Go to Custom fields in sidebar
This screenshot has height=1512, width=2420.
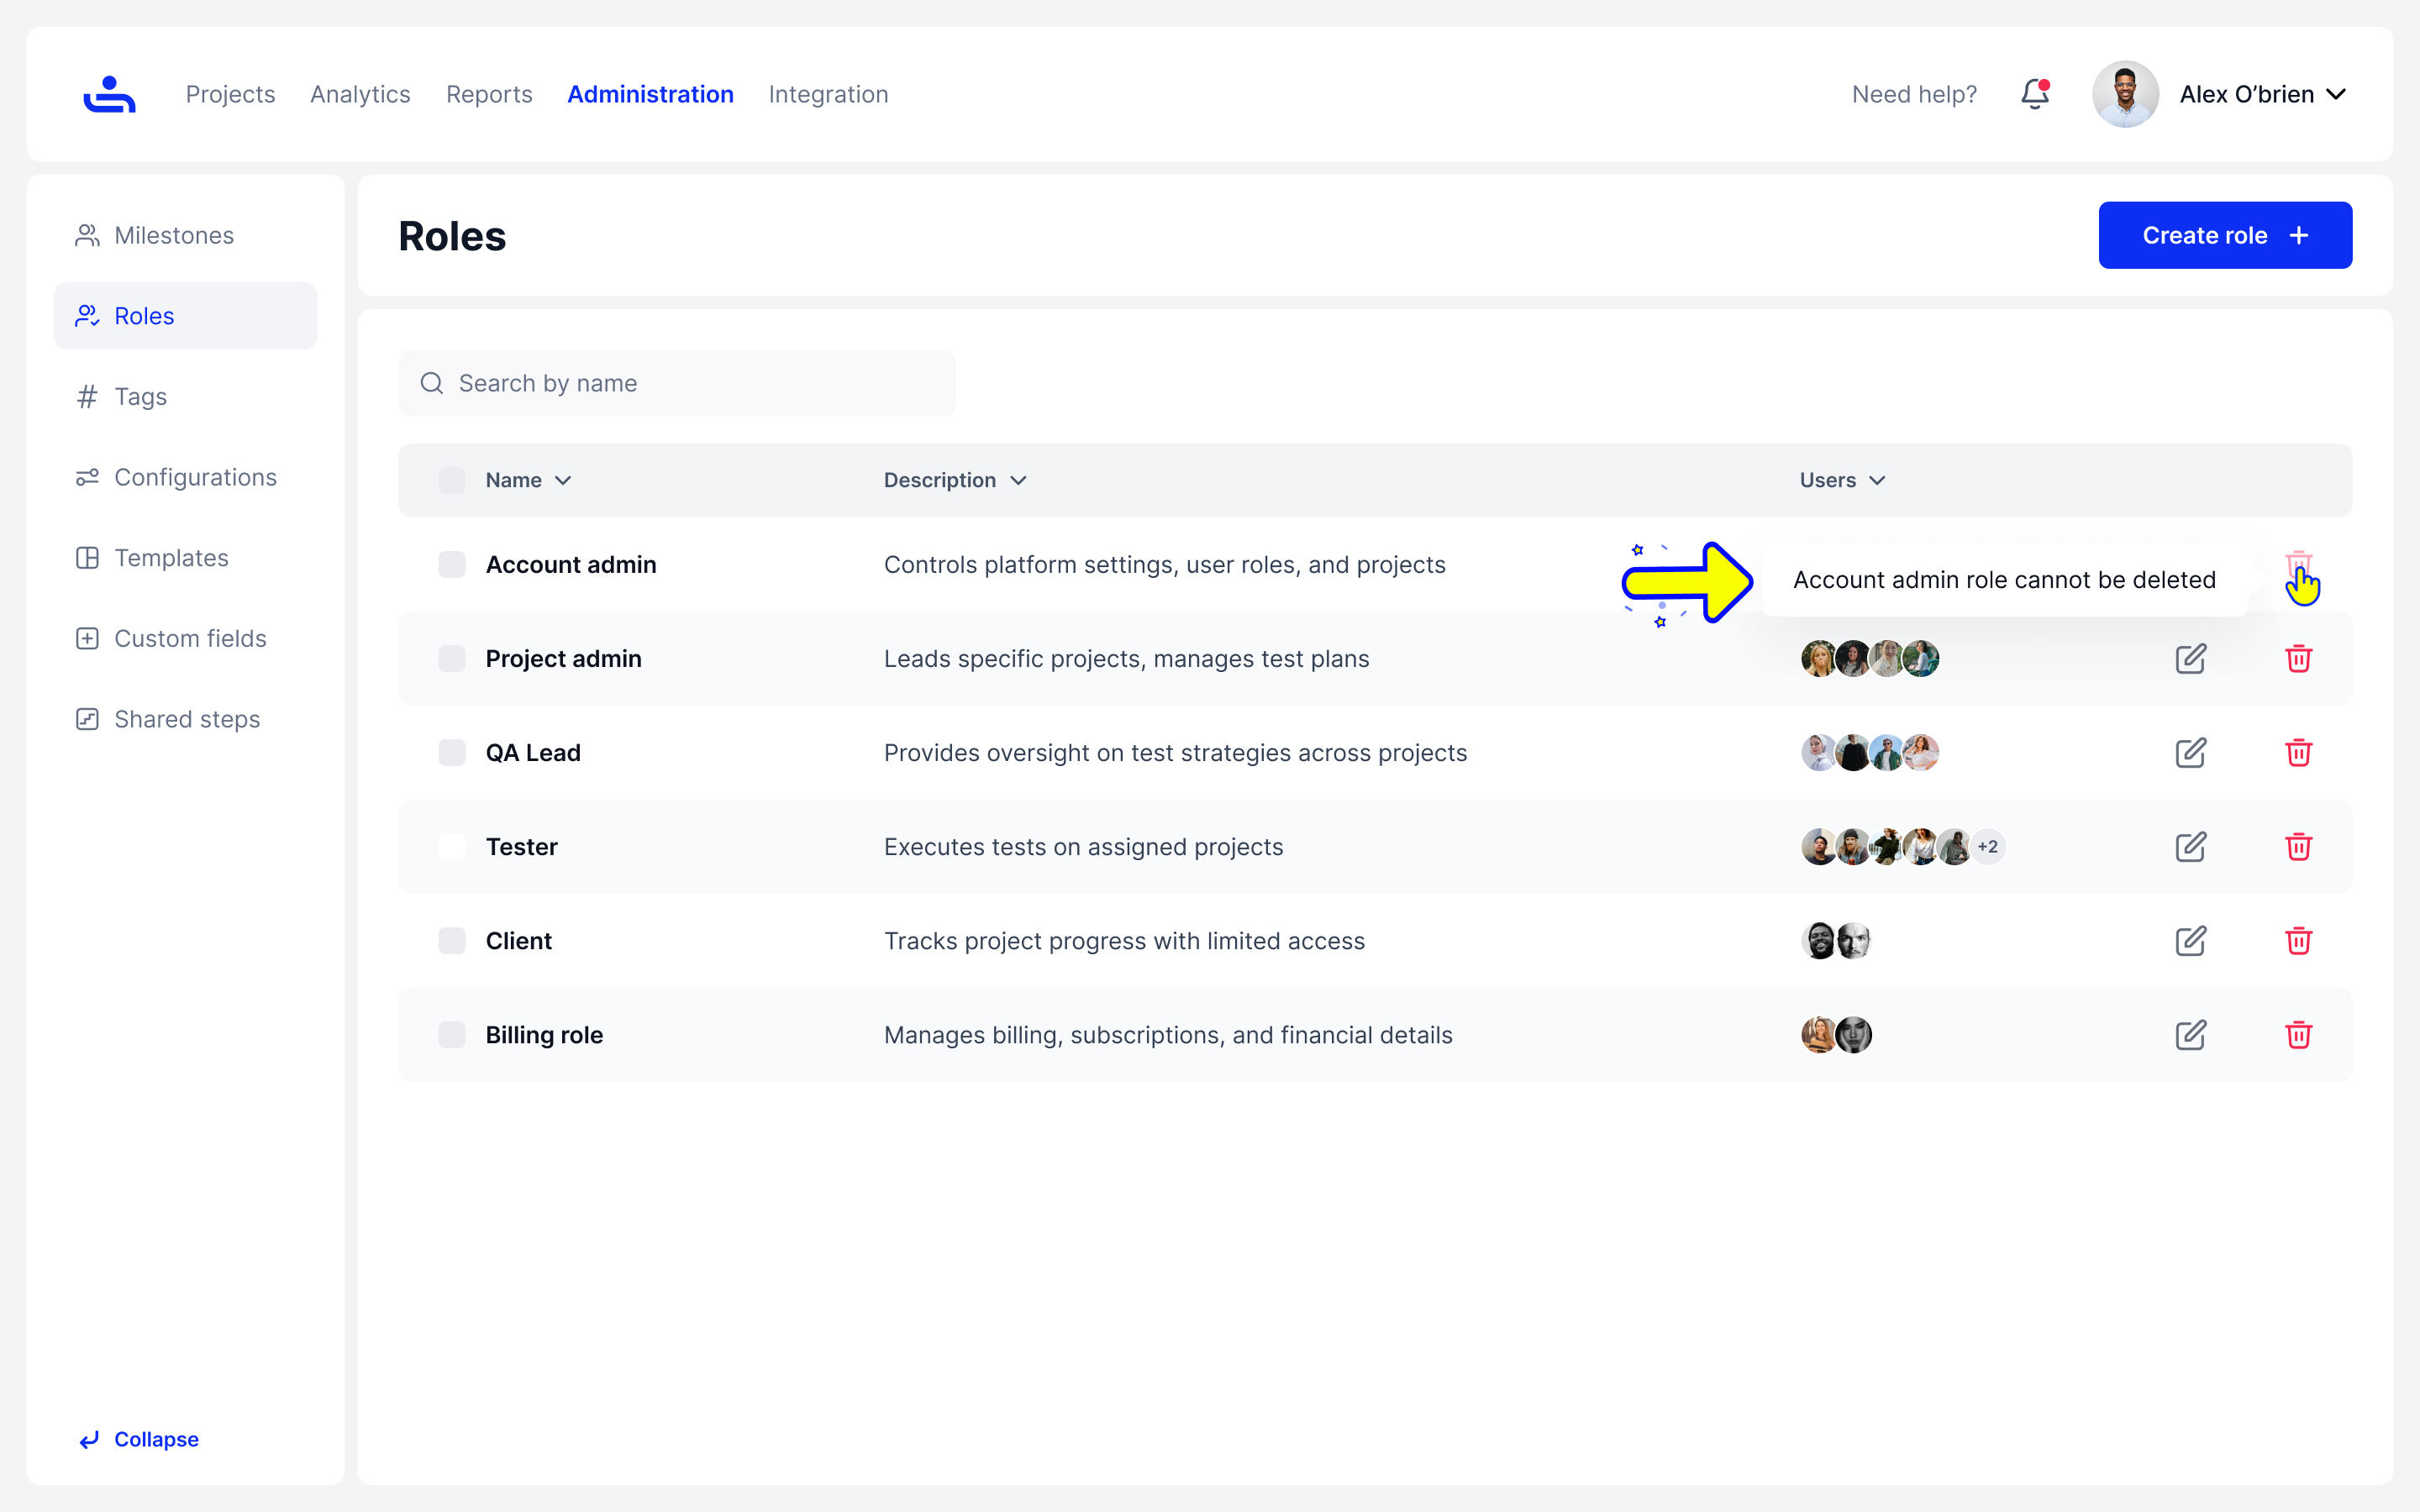click(190, 638)
